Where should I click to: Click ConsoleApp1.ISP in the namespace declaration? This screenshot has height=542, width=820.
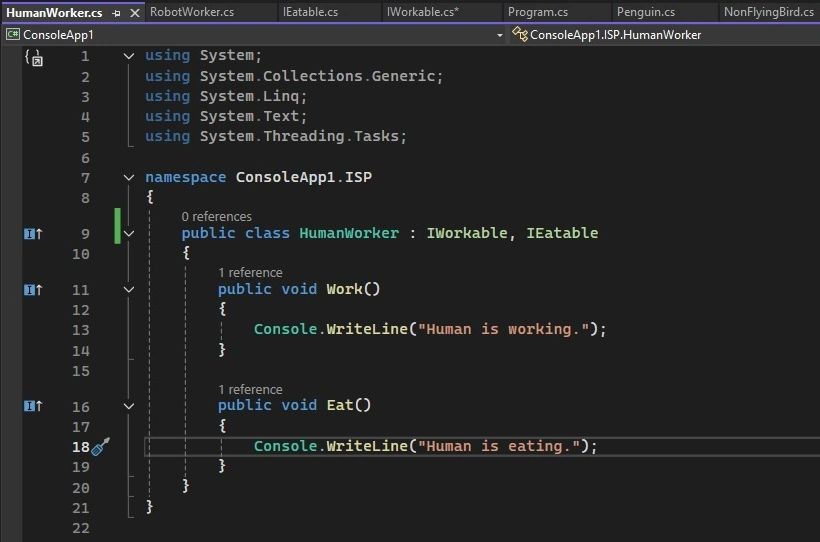click(x=304, y=177)
